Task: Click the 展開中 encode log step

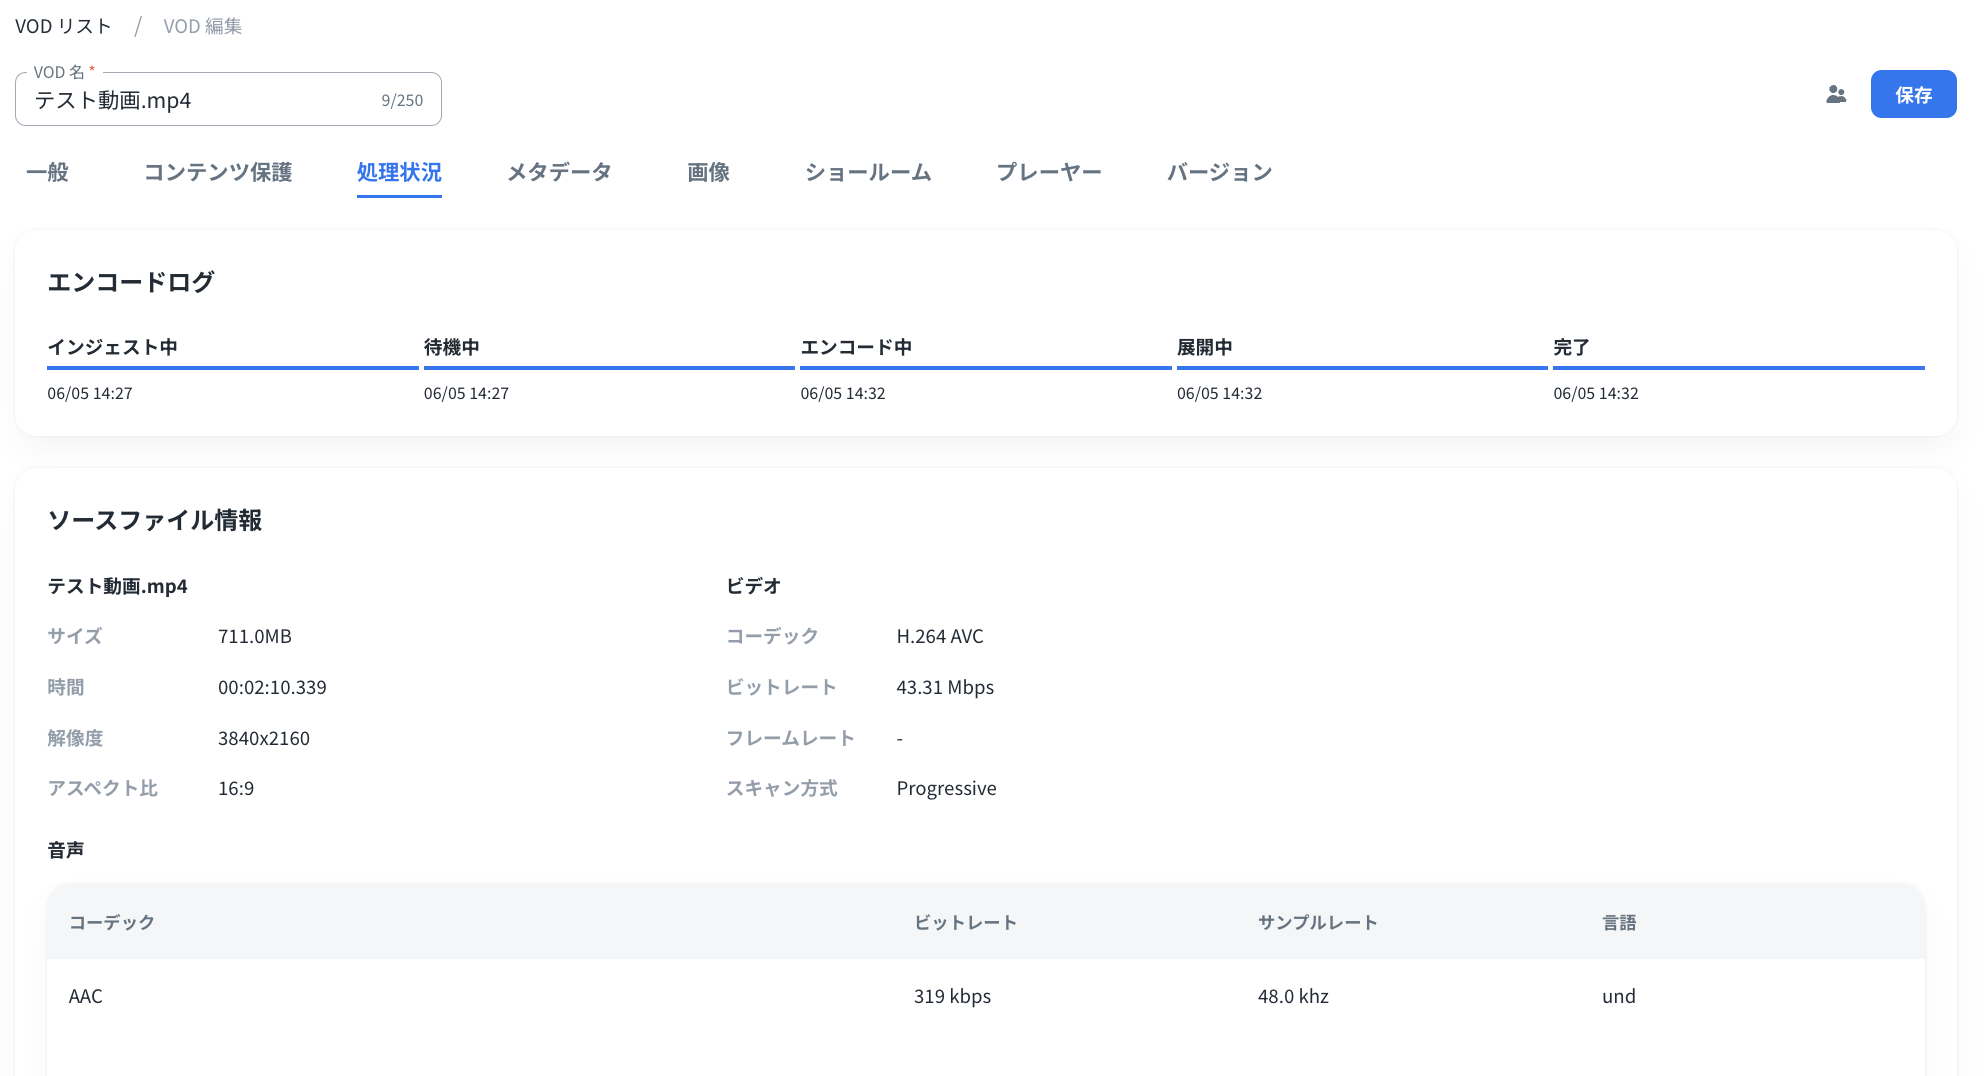Action: pyautogui.click(x=1205, y=347)
